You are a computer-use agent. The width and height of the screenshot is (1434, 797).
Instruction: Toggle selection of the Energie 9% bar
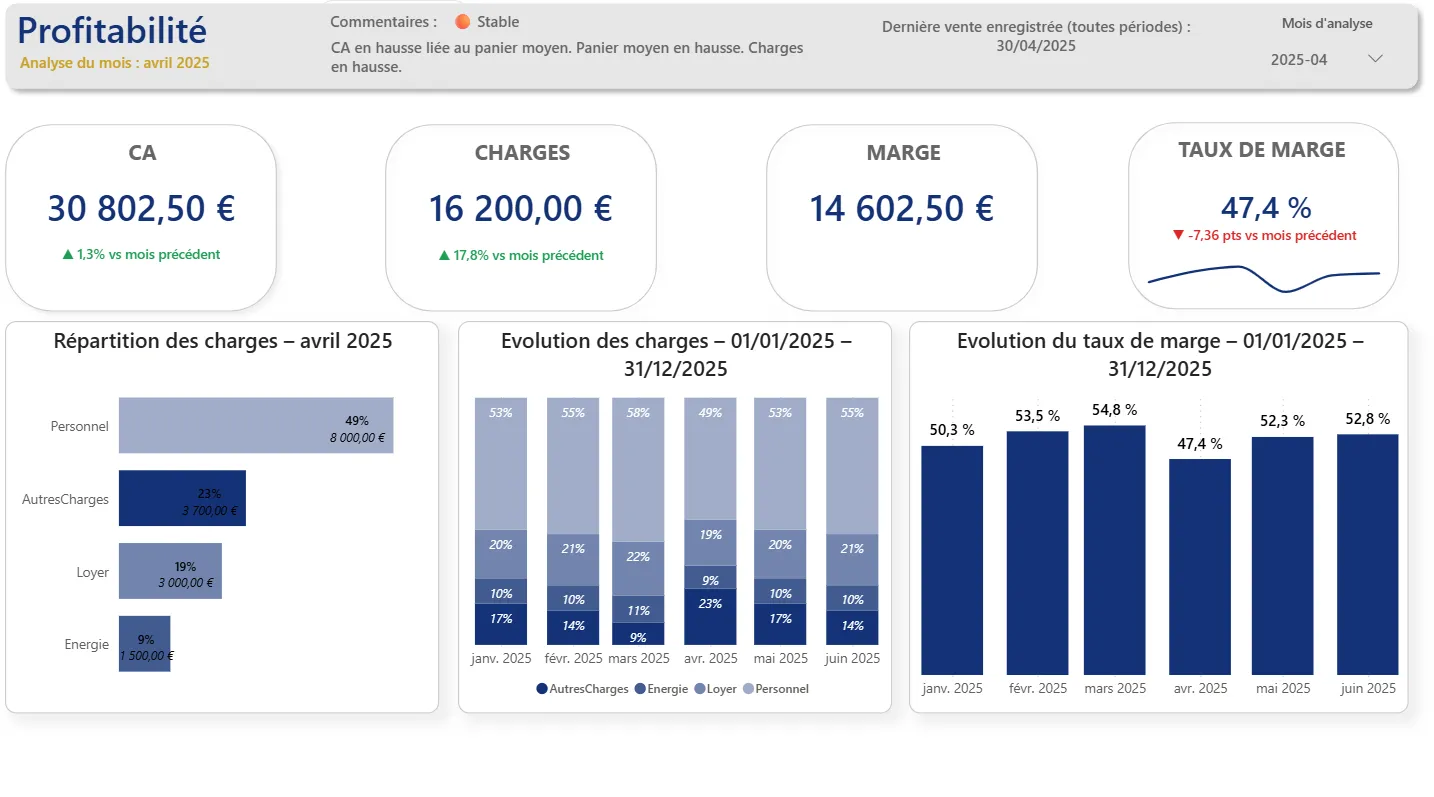pos(144,644)
